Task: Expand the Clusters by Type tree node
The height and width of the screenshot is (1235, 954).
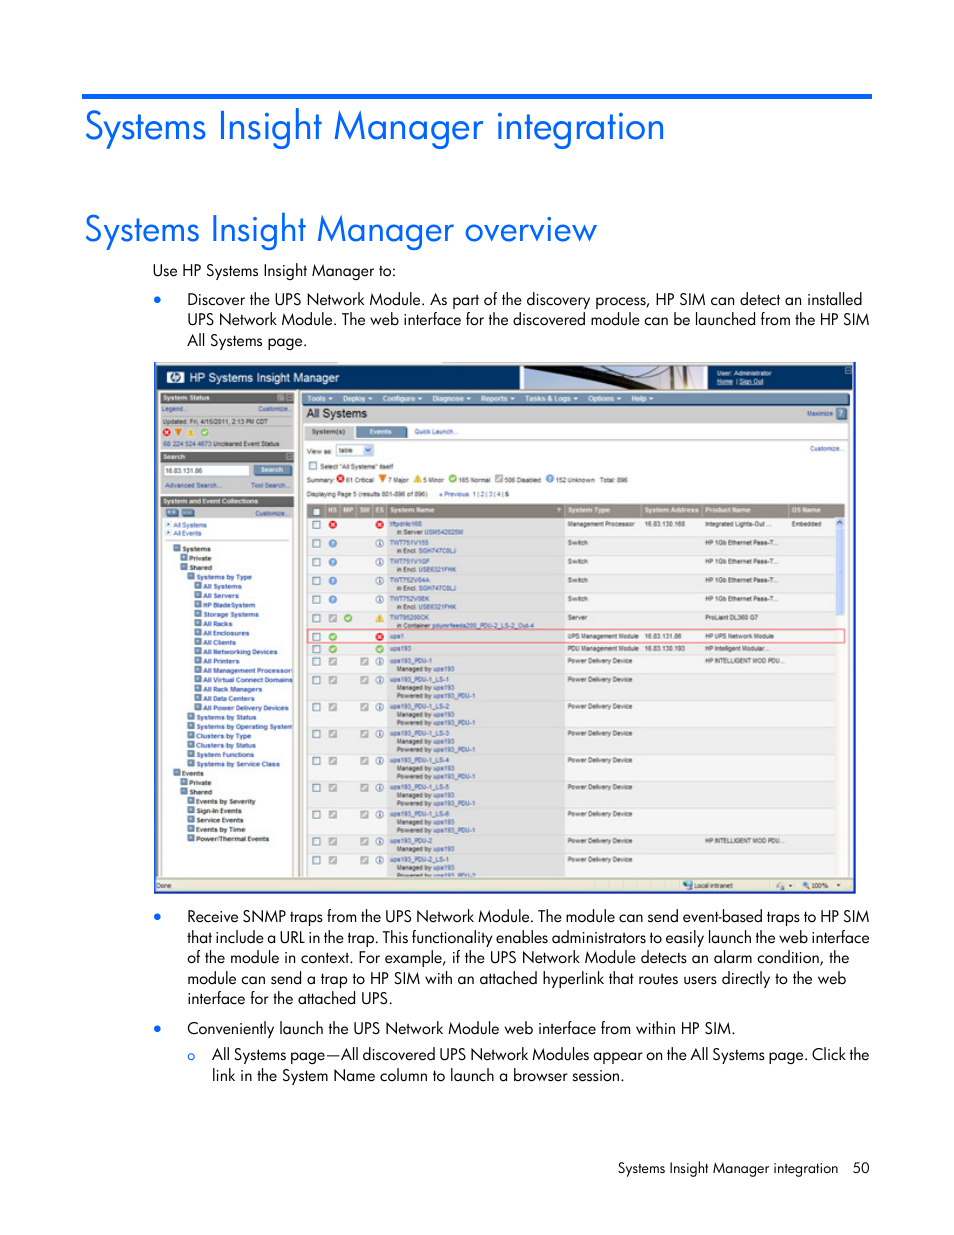Action: coord(191,736)
